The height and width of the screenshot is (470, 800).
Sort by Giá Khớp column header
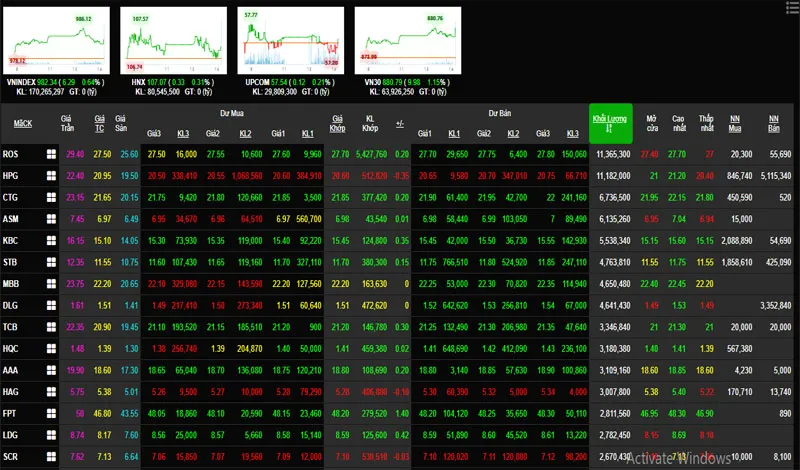pyautogui.click(x=337, y=123)
